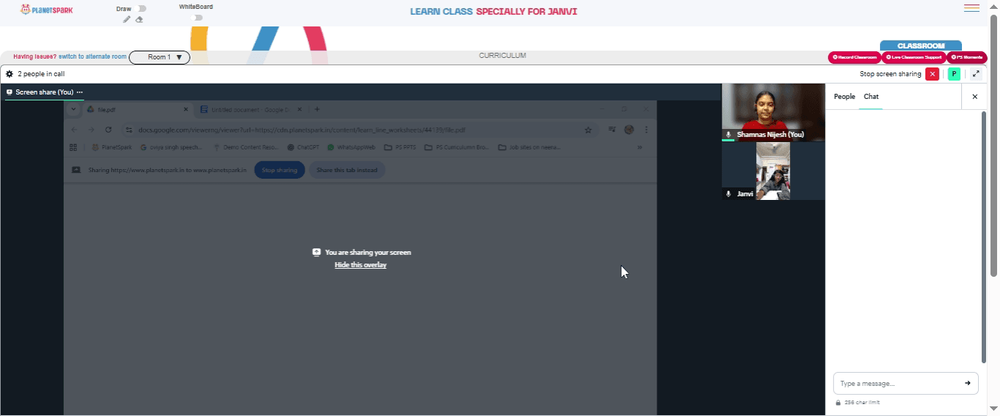
Task: Click switch to alternate room link
Action: [x=92, y=57]
